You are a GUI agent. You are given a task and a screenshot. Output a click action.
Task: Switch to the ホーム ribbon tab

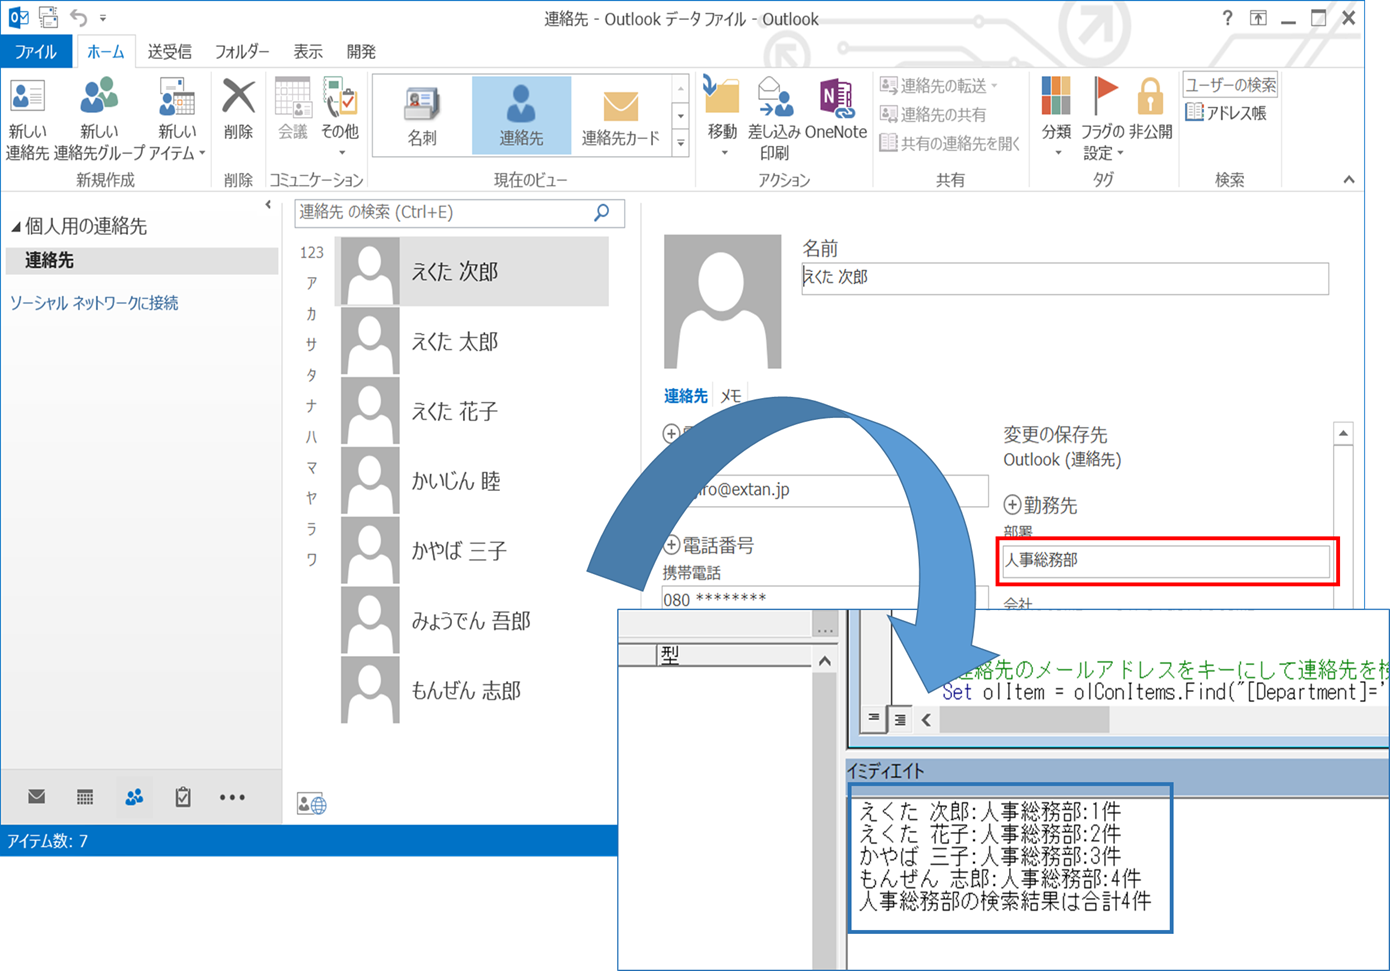[105, 51]
